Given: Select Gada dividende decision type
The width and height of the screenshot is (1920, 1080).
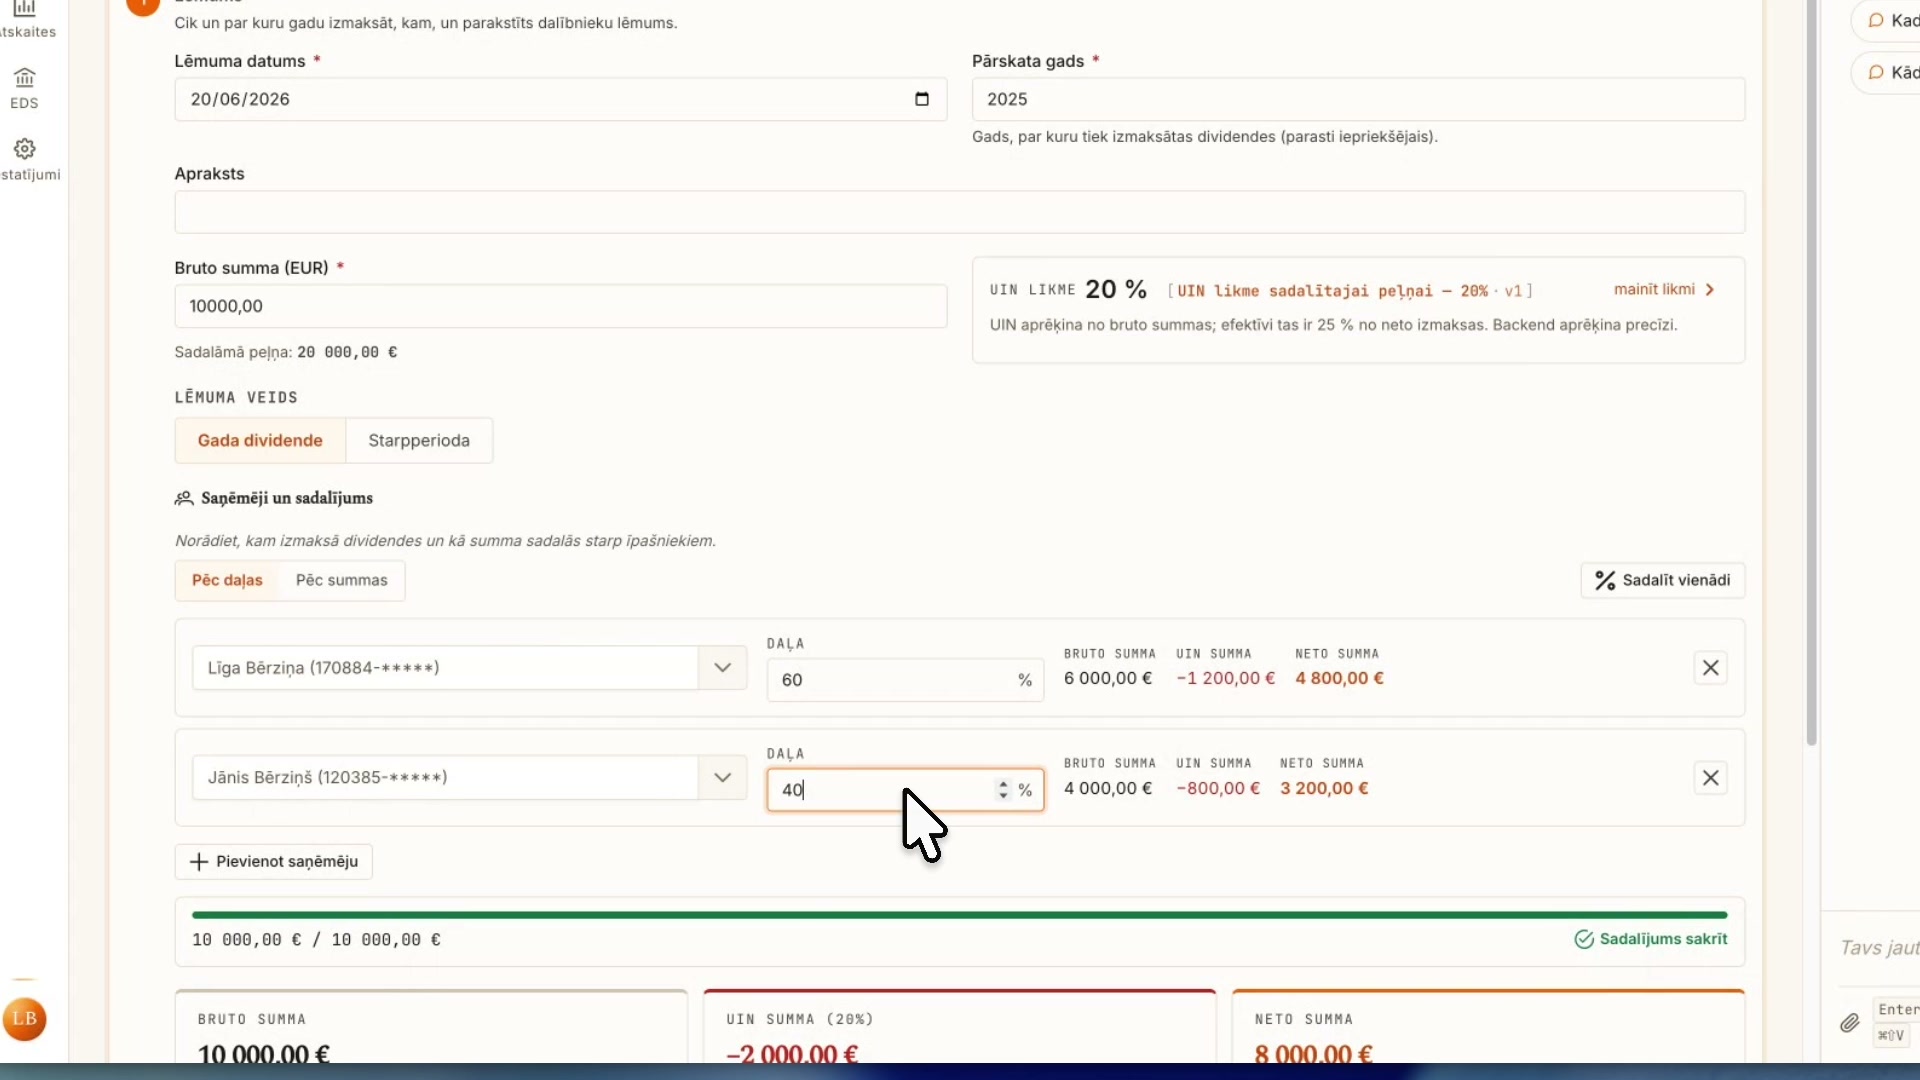Looking at the screenshot, I should coord(260,441).
